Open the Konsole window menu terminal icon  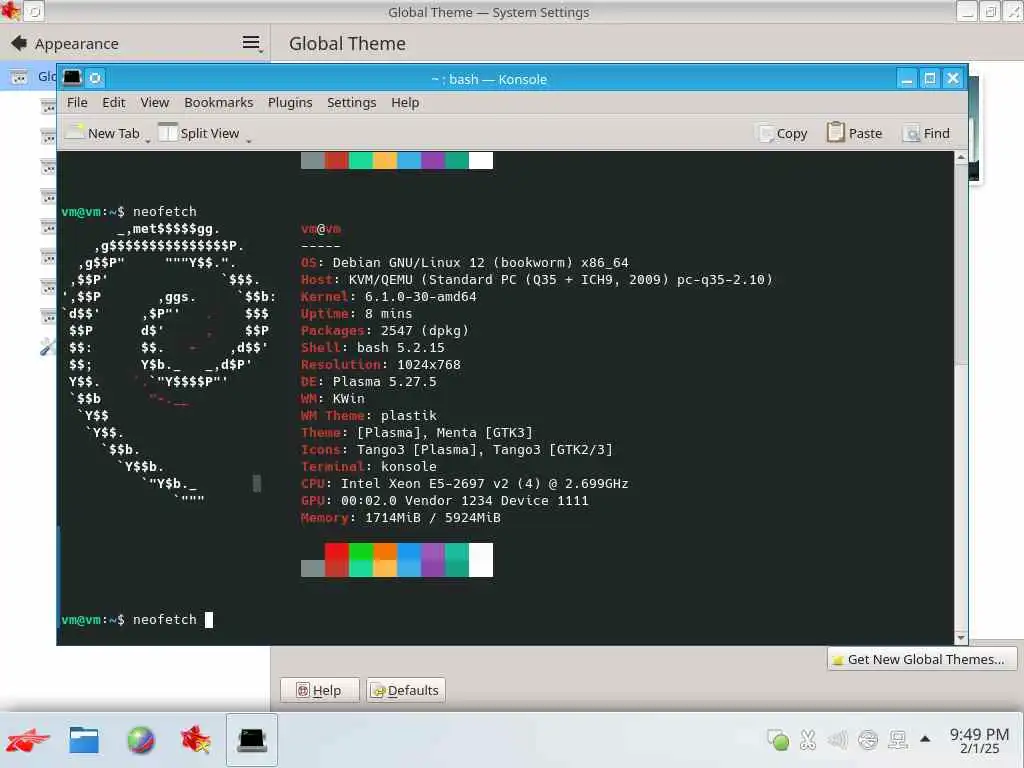tap(72, 78)
